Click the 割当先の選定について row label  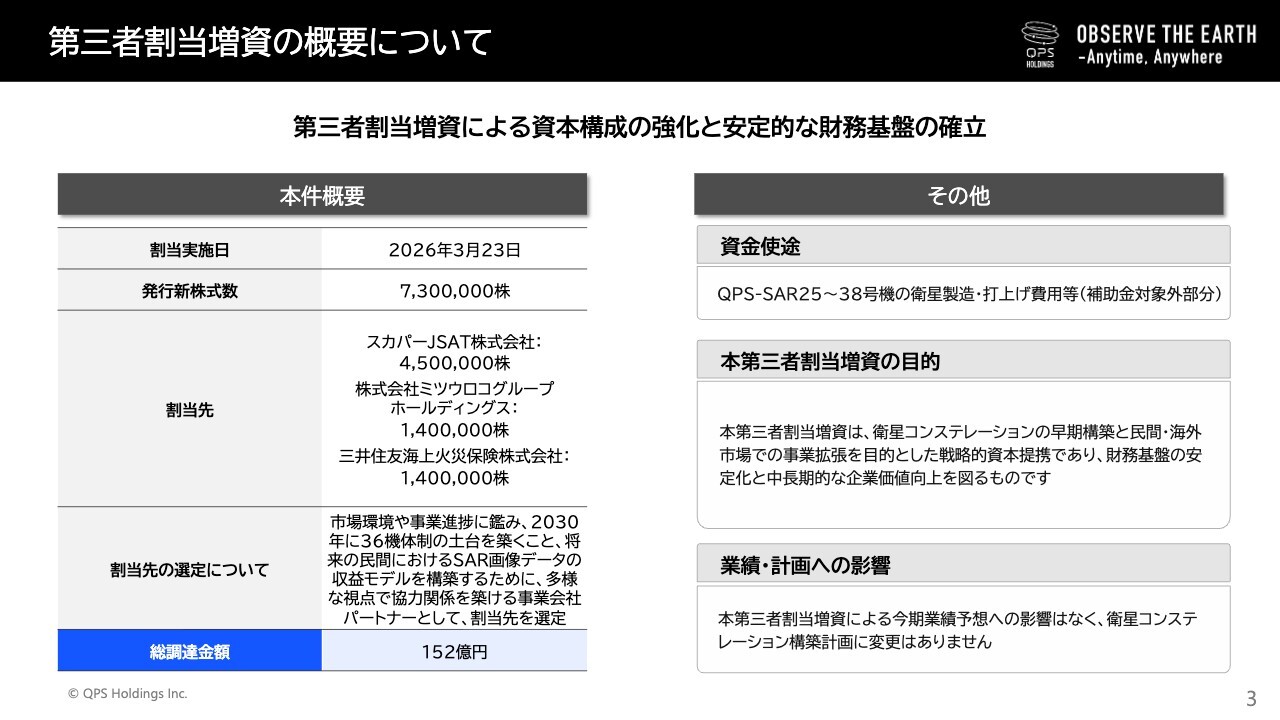(x=190, y=570)
